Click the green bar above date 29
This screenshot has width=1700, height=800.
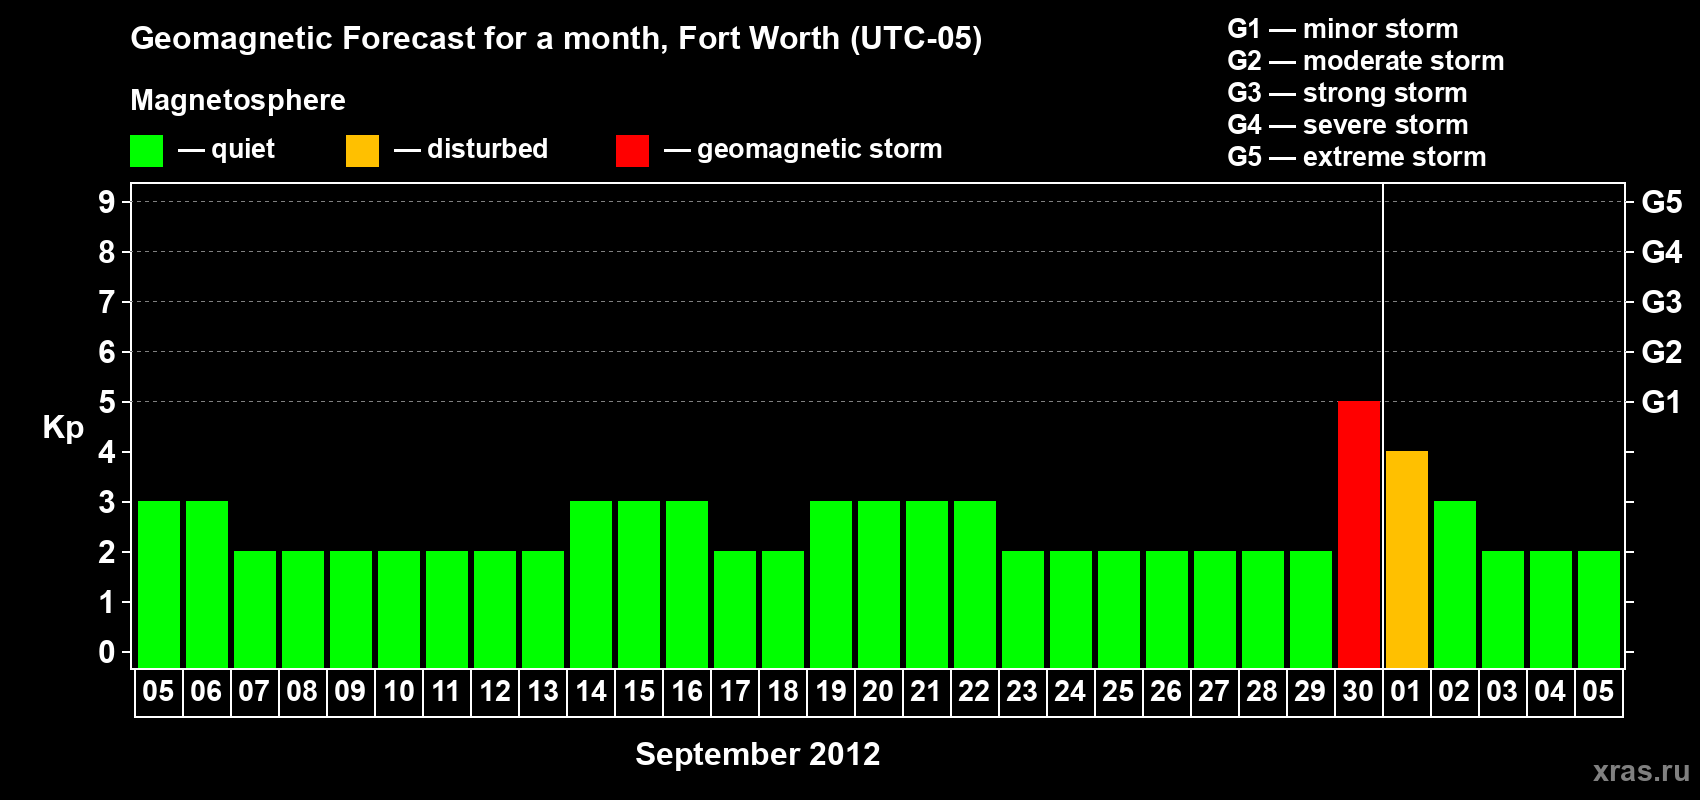coord(1311,609)
